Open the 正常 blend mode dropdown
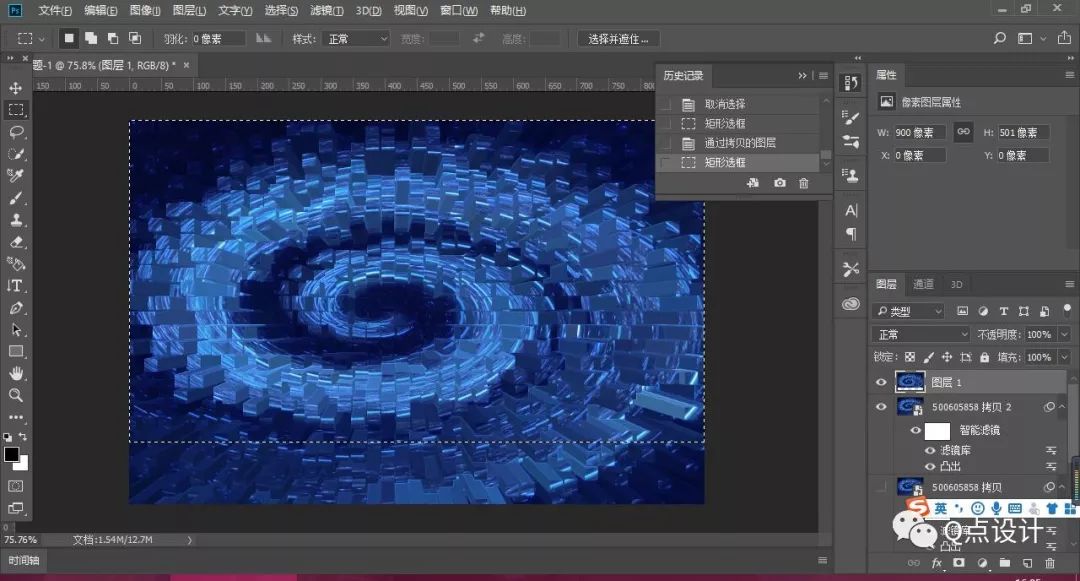This screenshot has height=581, width=1080. (x=920, y=334)
